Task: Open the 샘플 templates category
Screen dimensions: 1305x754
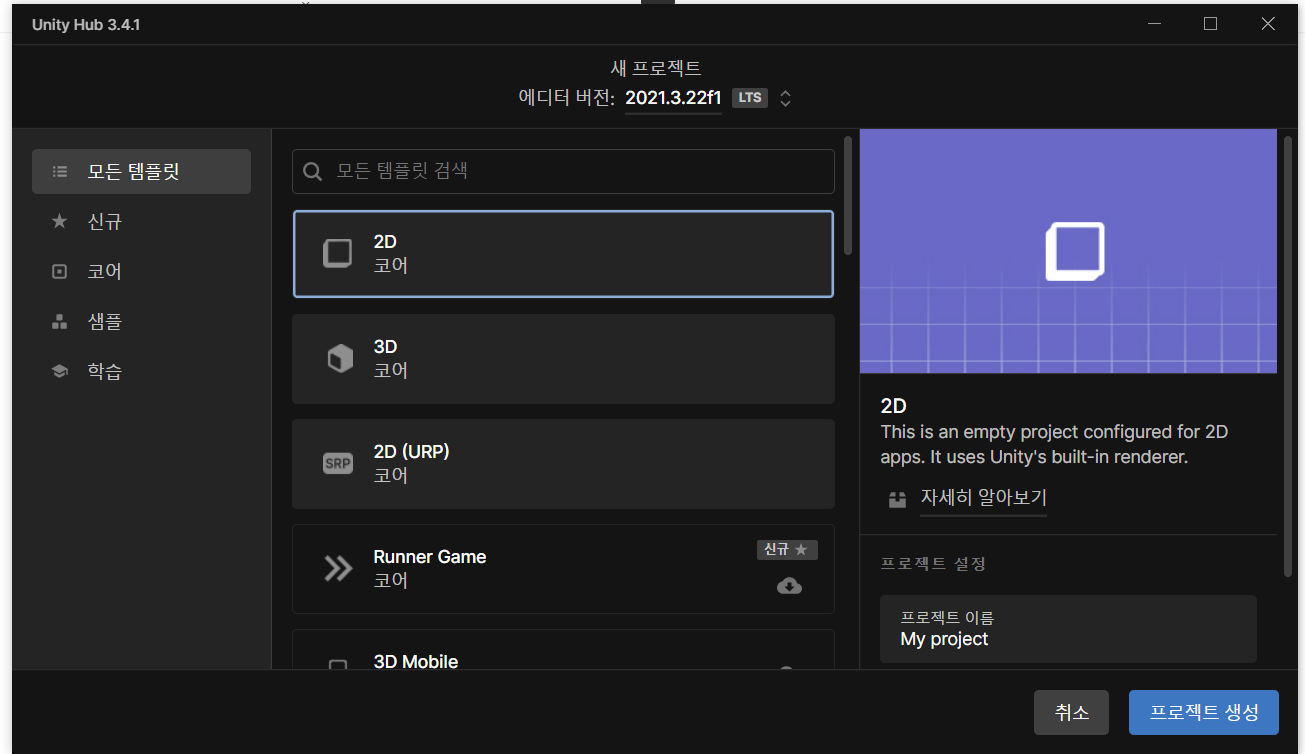Action: click(141, 321)
